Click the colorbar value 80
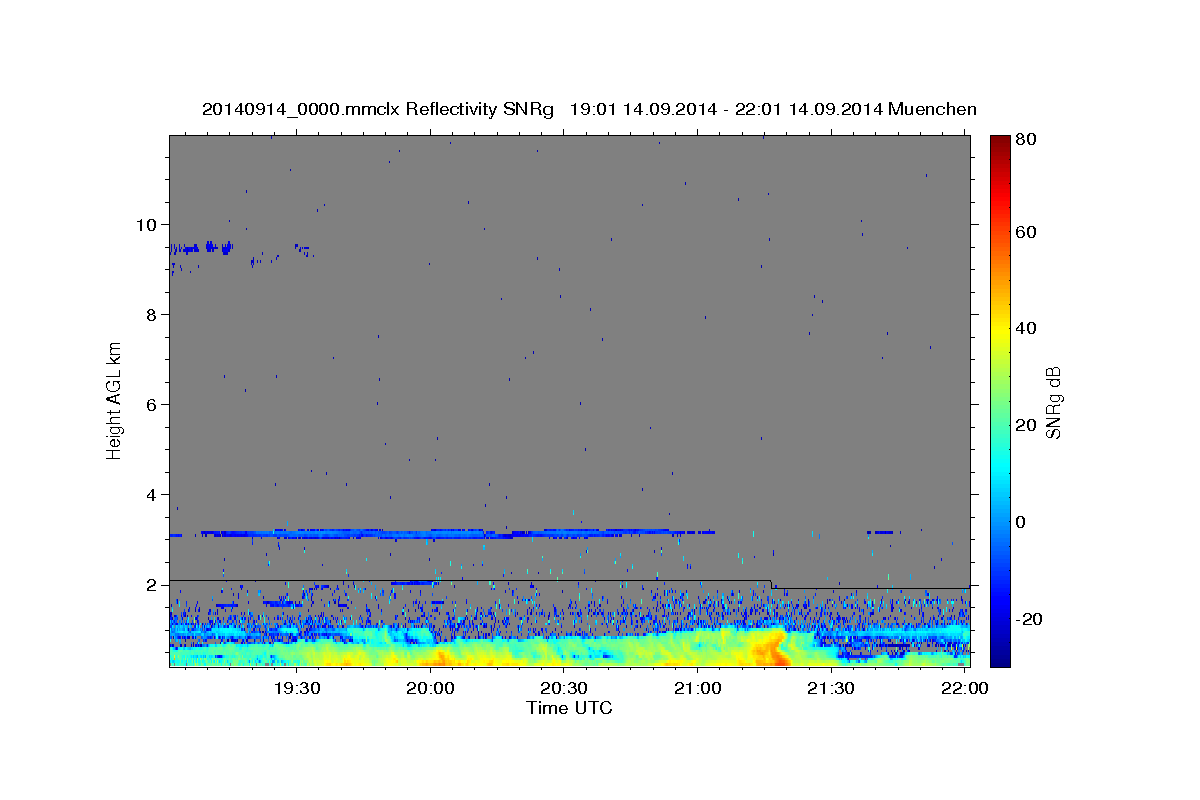 coord(1028,140)
